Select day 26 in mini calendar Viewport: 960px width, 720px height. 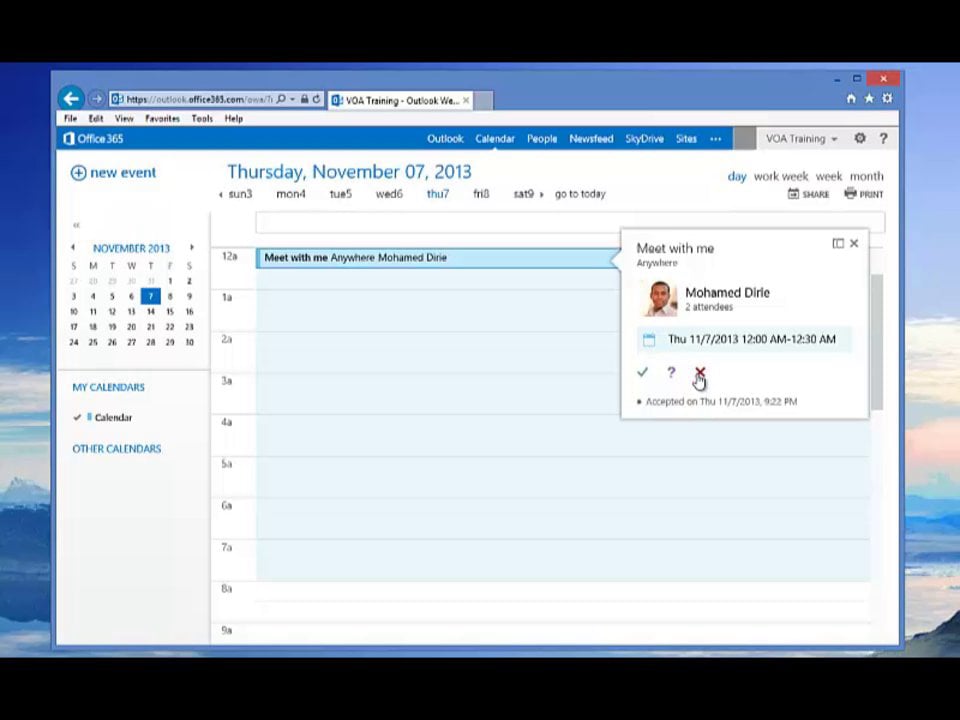pyautogui.click(x=112, y=342)
